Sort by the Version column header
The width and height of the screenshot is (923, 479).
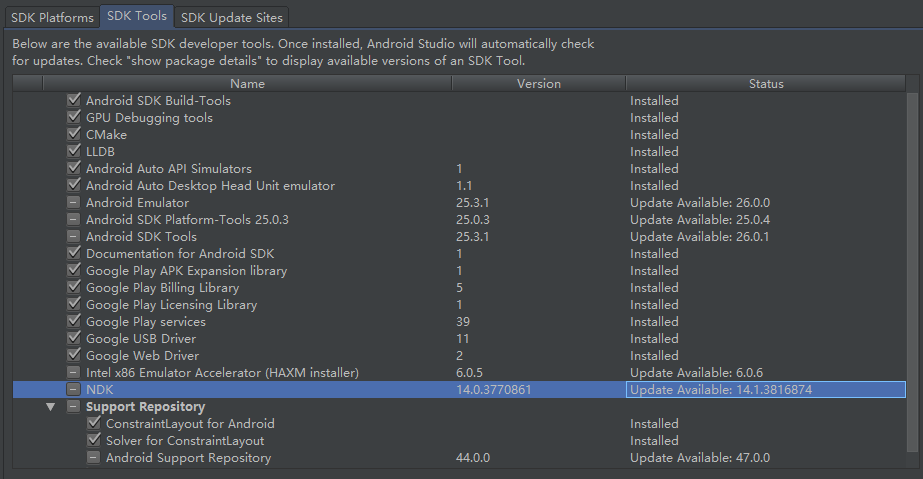coord(538,84)
